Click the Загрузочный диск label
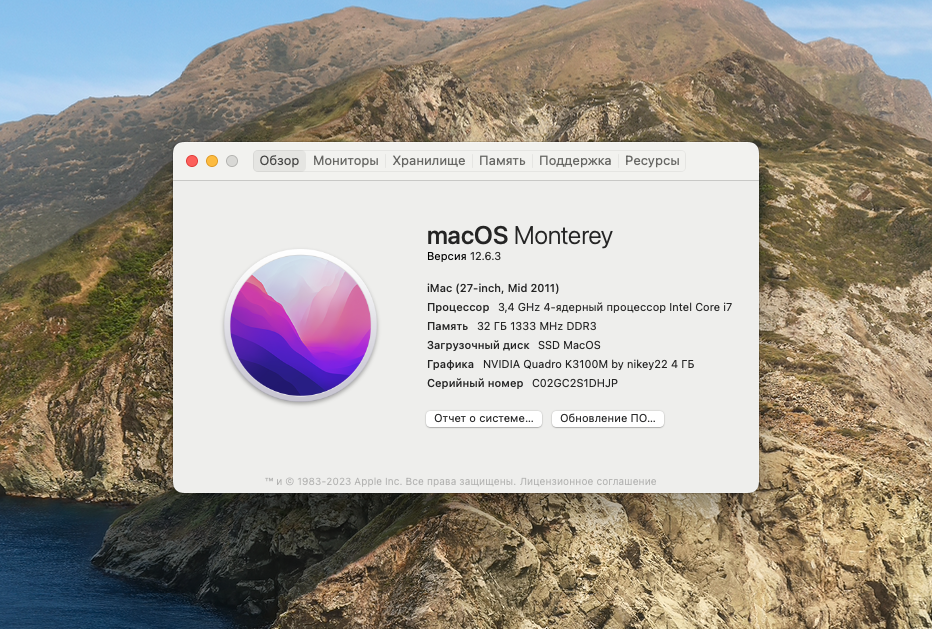Viewport: 932px width, 629px height. pos(478,345)
